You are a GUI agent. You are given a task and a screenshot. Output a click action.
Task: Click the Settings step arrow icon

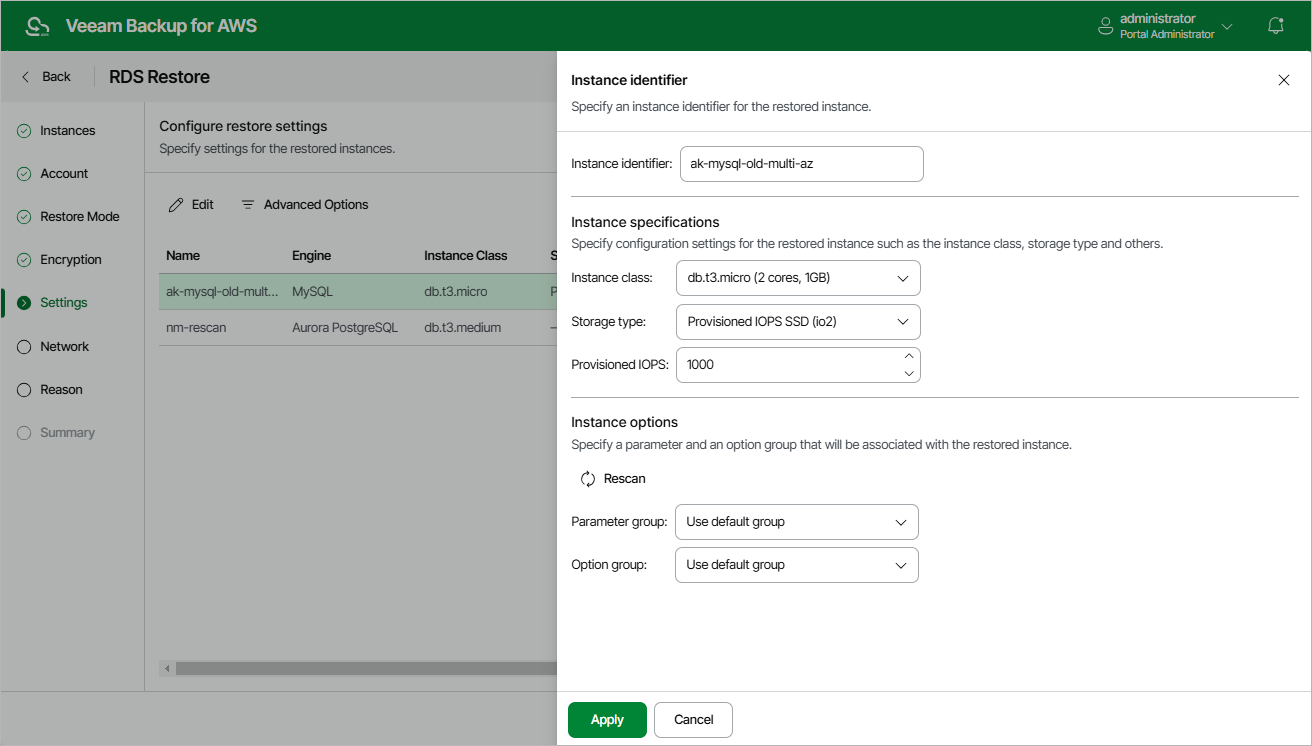24,303
